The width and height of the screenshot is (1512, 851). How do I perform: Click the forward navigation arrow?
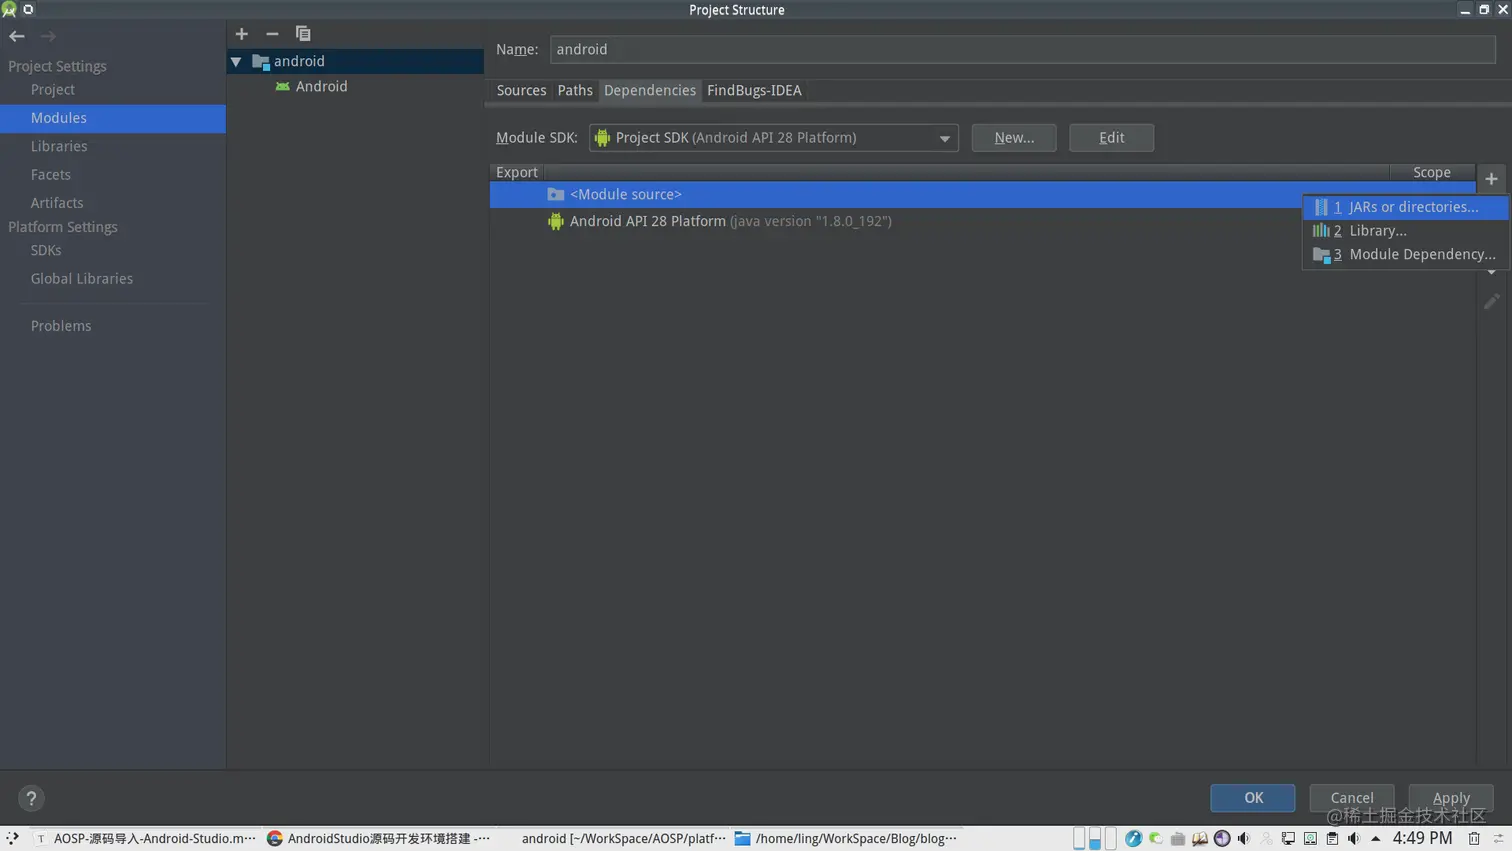pos(48,36)
